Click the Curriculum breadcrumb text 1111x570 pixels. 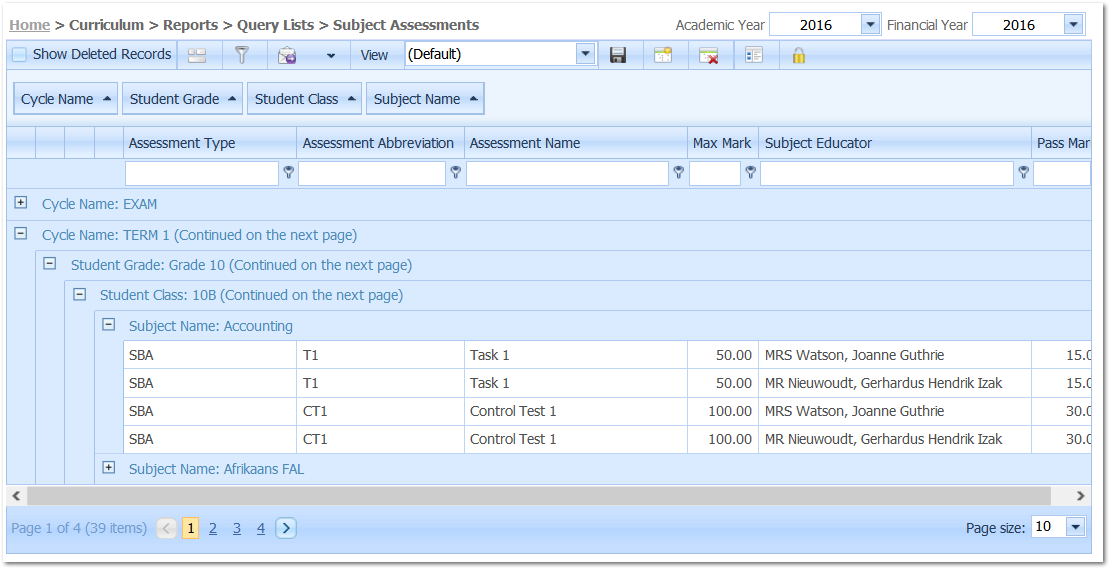106,25
